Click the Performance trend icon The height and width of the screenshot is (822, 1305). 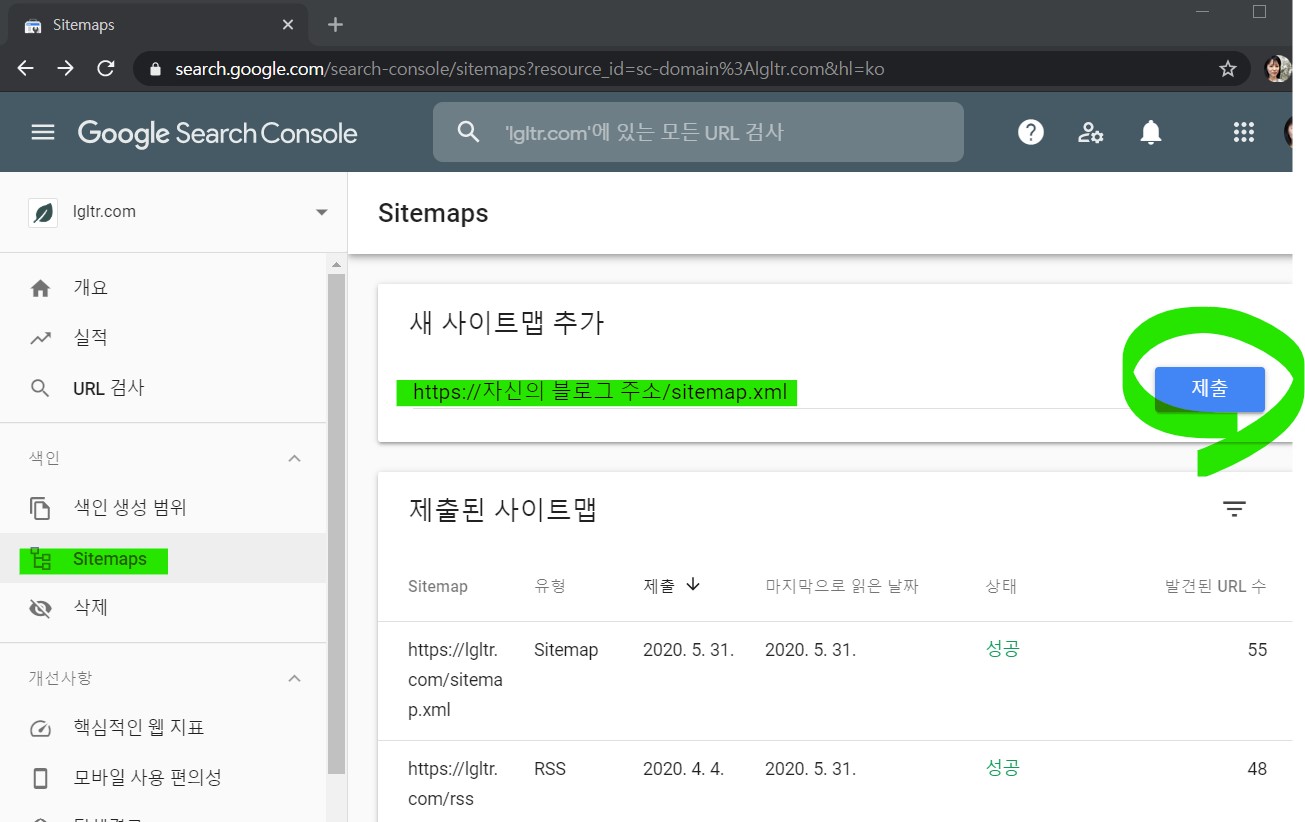tap(40, 338)
